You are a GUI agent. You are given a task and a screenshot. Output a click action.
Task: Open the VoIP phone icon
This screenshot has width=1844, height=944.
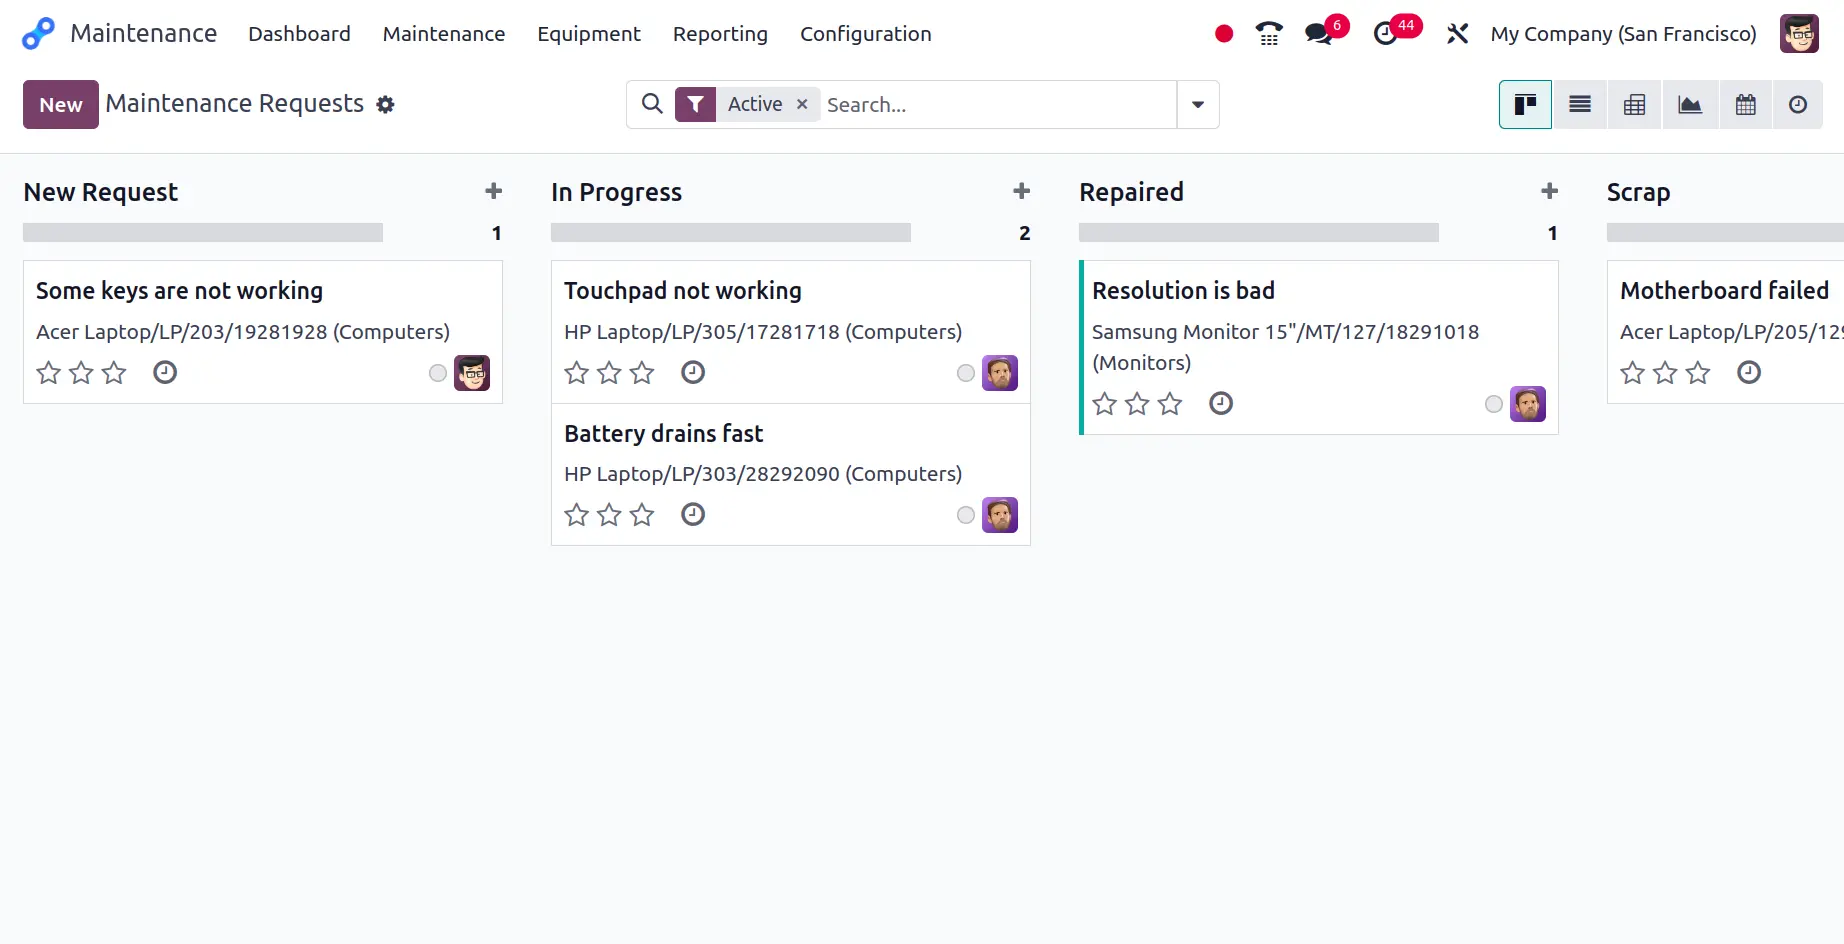[1269, 34]
